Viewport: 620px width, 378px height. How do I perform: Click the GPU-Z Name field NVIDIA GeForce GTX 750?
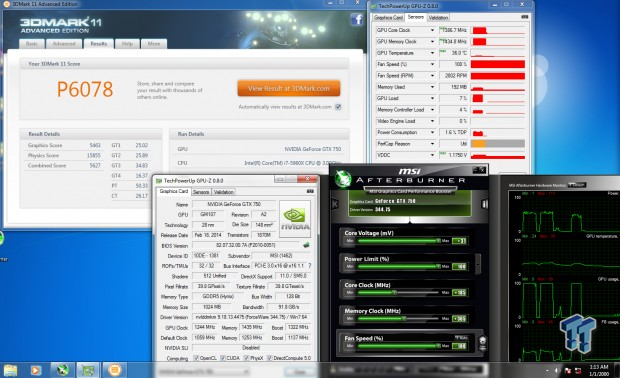coord(234,204)
